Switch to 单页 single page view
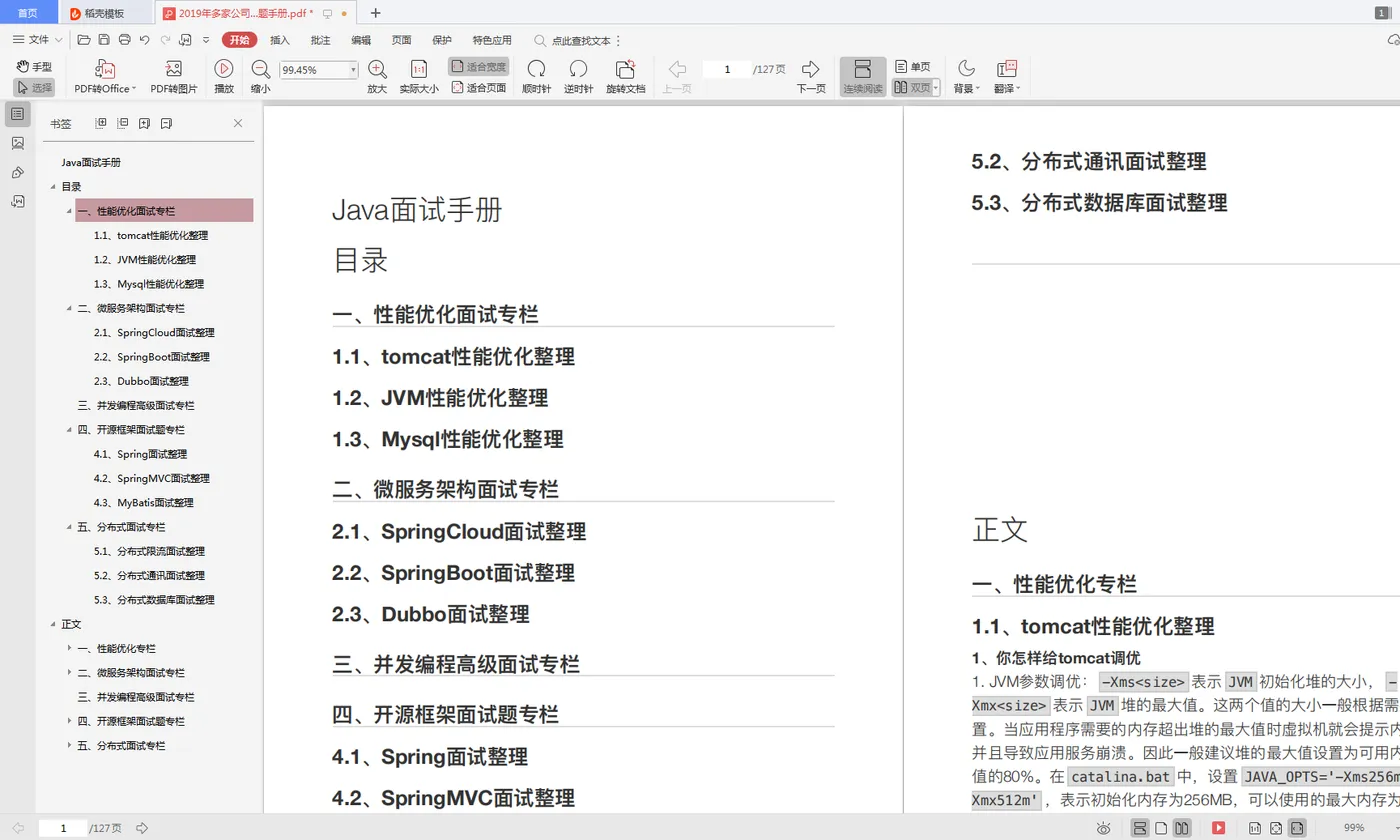The width and height of the screenshot is (1400, 840). tap(912, 67)
